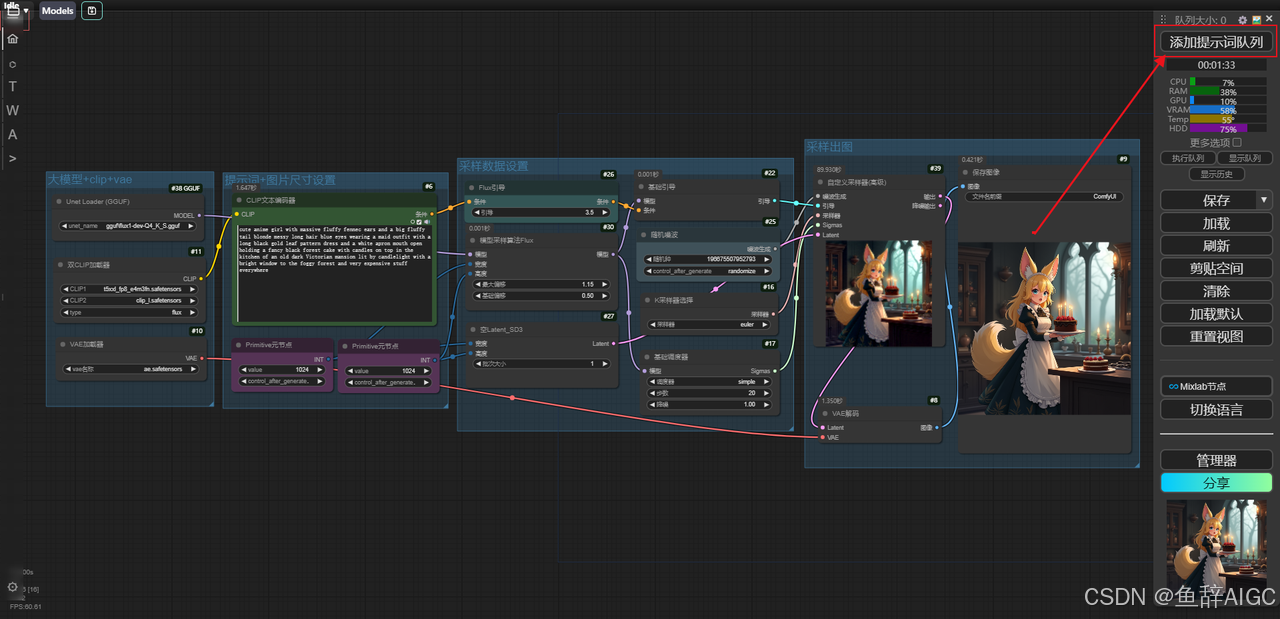Open settings gear in queue panel header
Screen dimensions: 1280x619
(x=1243, y=19)
